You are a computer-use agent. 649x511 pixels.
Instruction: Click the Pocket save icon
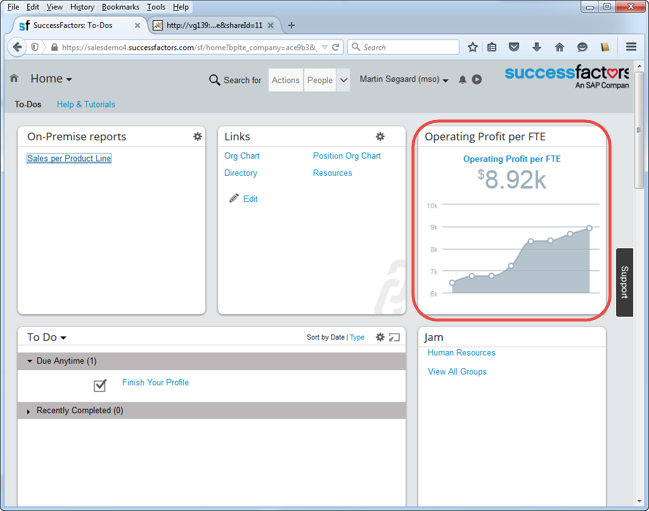(x=514, y=47)
